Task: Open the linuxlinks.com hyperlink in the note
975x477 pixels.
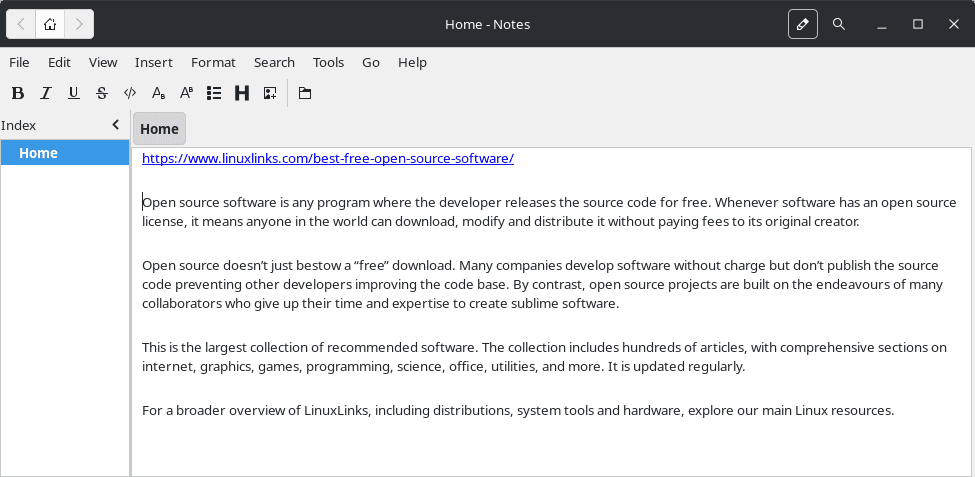Action: [x=328, y=159]
